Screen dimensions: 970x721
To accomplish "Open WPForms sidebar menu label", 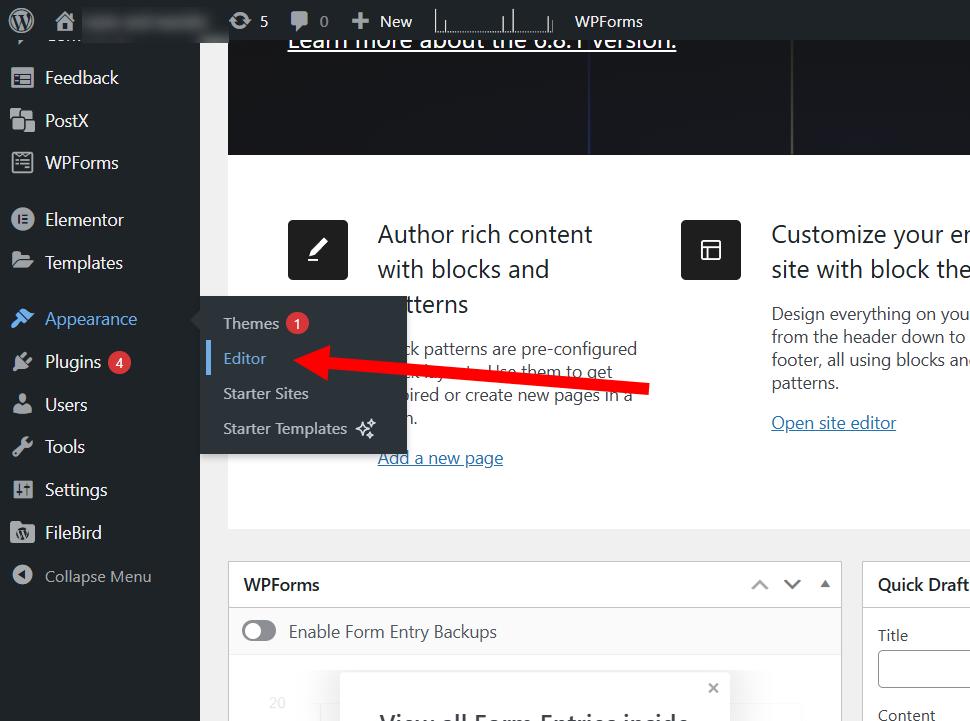I will point(82,163).
